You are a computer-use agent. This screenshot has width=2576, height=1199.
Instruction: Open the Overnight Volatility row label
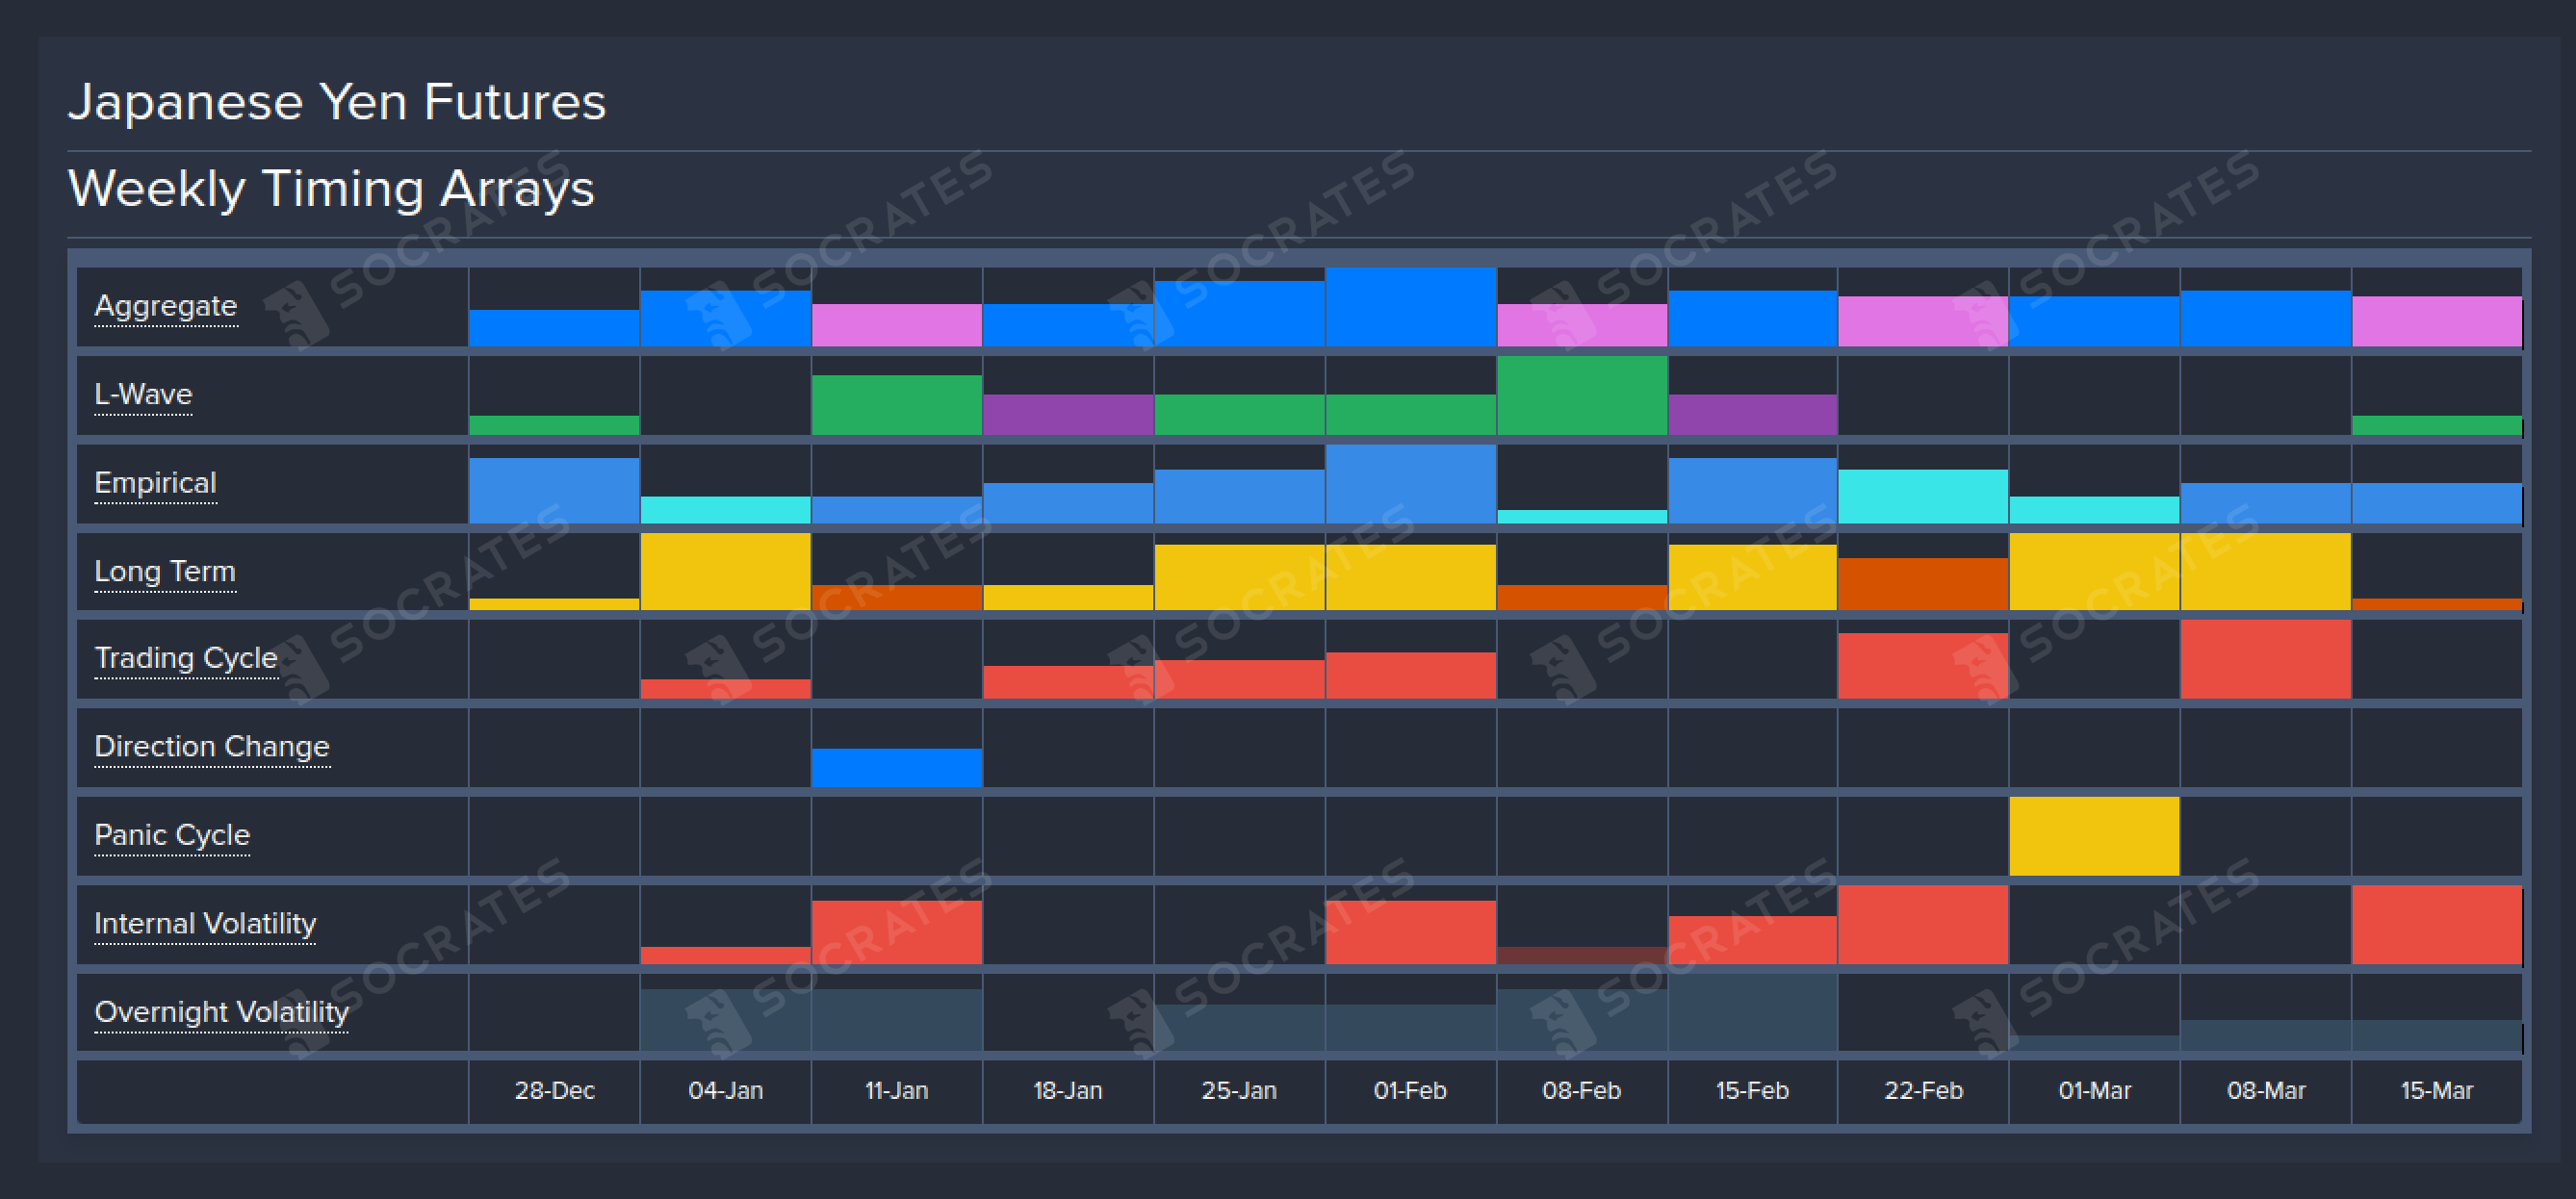(221, 1012)
